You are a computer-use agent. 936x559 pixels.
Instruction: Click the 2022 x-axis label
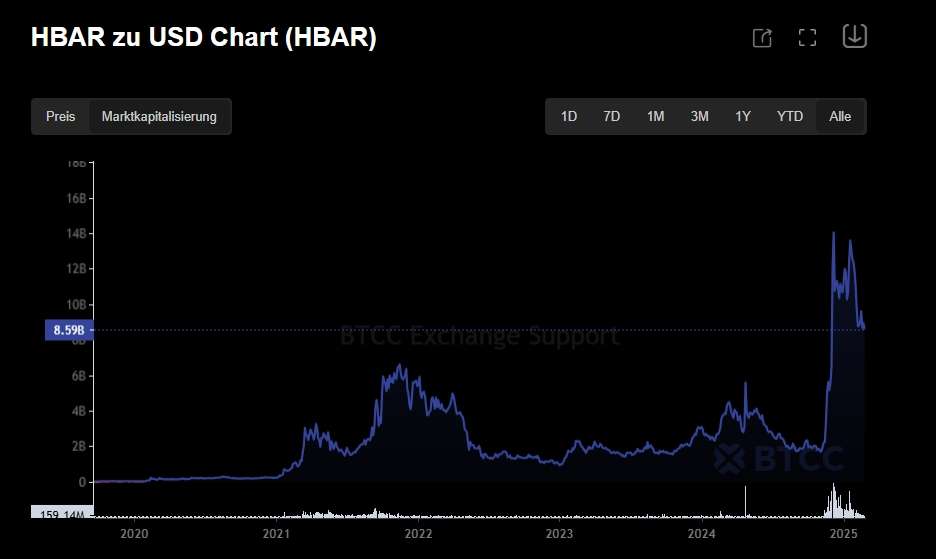click(x=418, y=533)
